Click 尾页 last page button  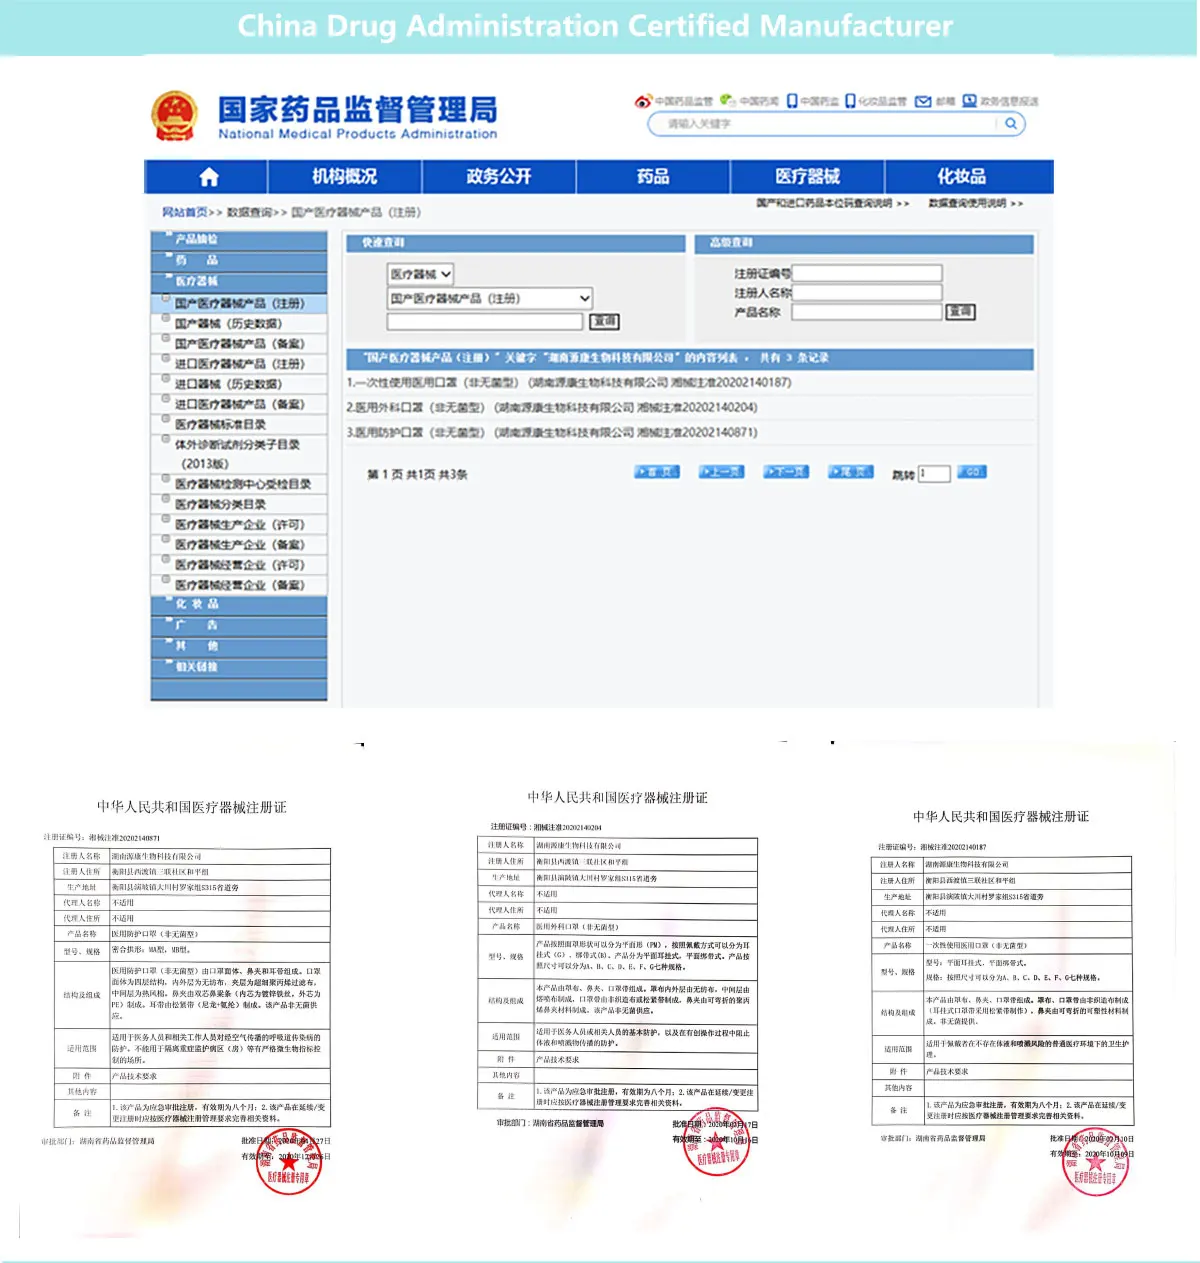coord(851,472)
